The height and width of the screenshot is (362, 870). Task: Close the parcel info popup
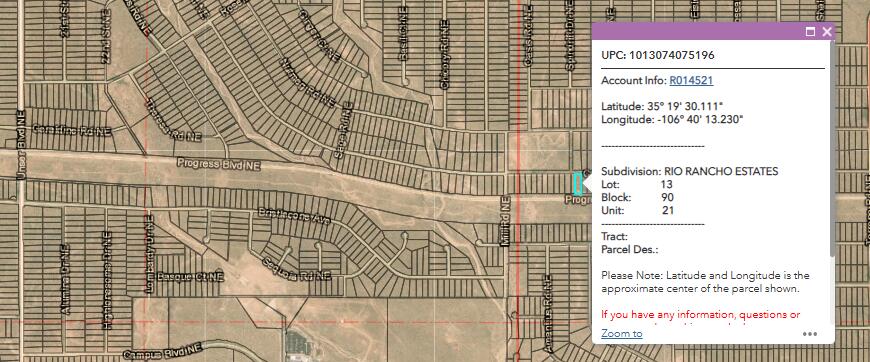pyautogui.click(x=827, y=32)
